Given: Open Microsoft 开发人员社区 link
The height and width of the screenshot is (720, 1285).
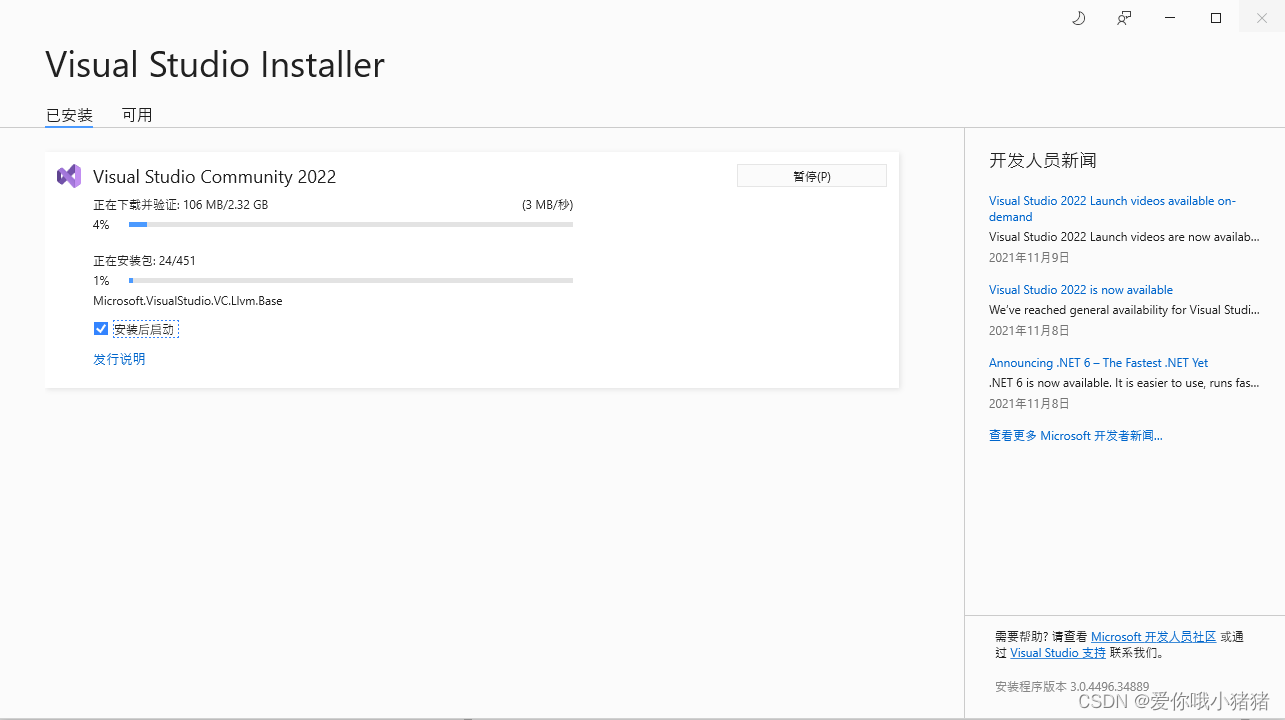Looking at the screenshot, I should pyautogui.click(x=1153, y=637).
